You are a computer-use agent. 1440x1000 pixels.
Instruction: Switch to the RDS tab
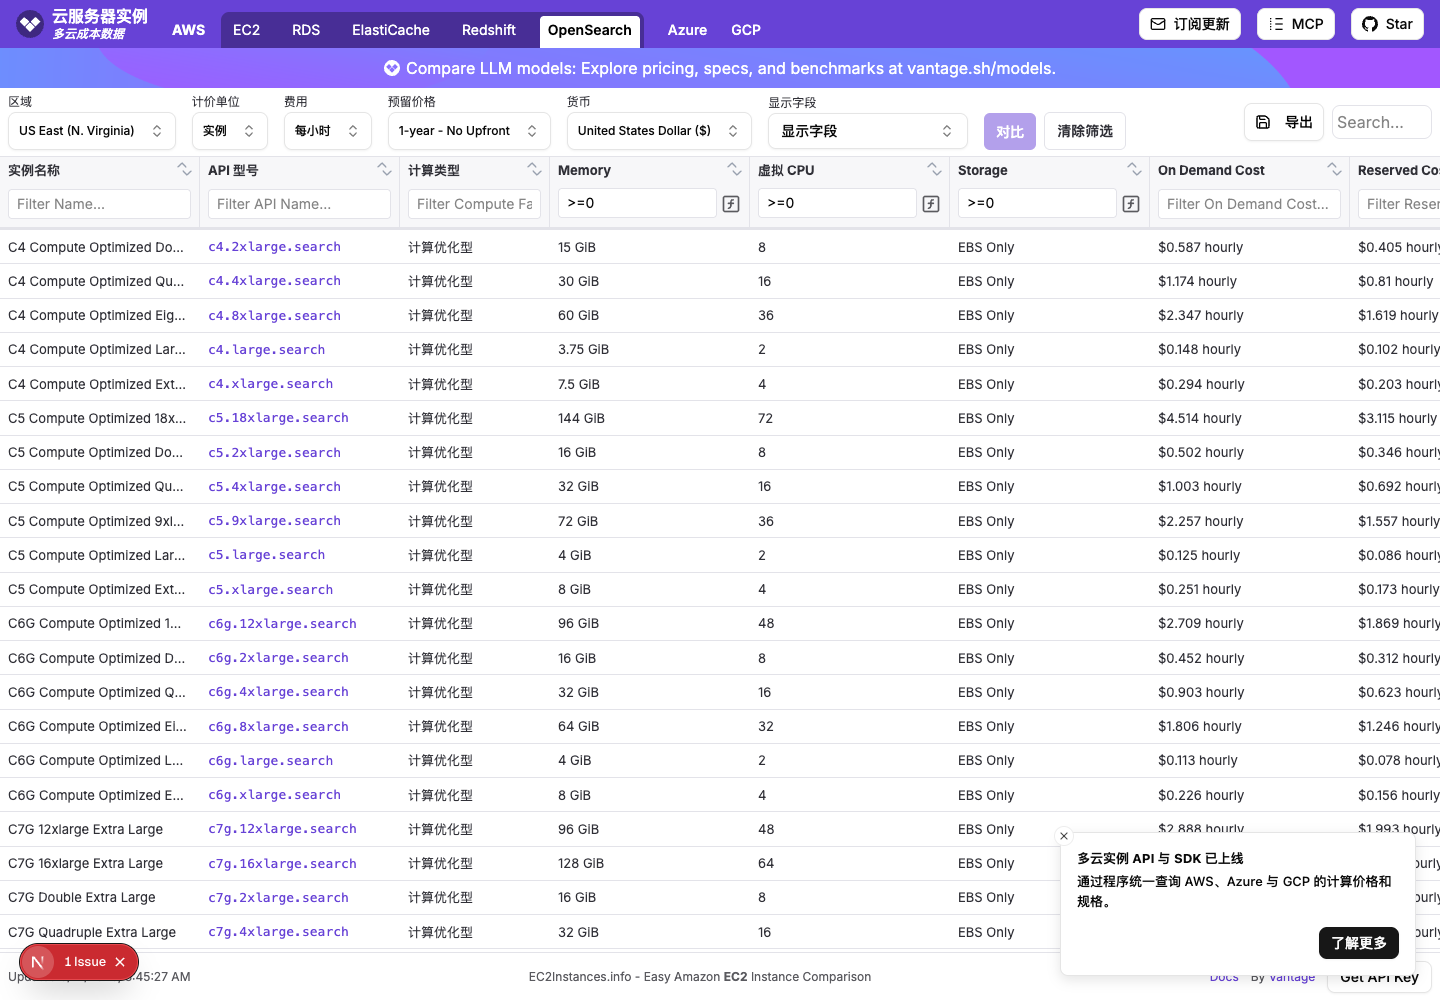pos(306,30)
